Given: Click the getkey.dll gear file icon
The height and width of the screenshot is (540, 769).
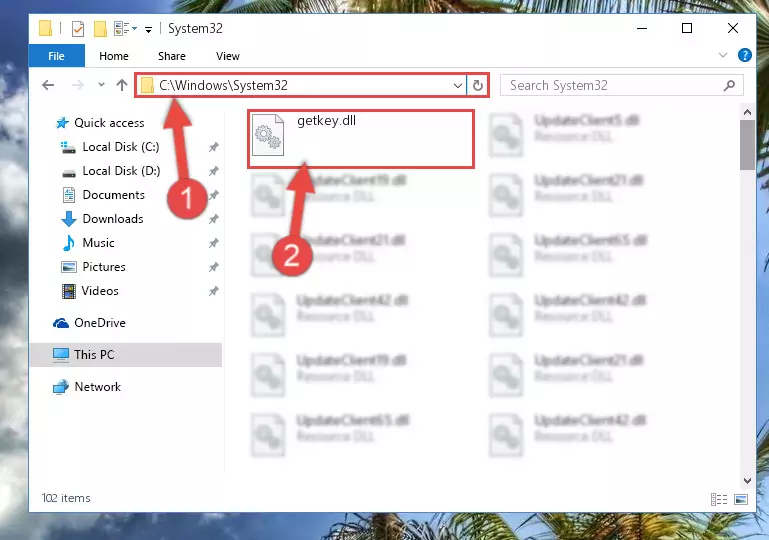Looking at the screenshot, I should coord(268,134).
